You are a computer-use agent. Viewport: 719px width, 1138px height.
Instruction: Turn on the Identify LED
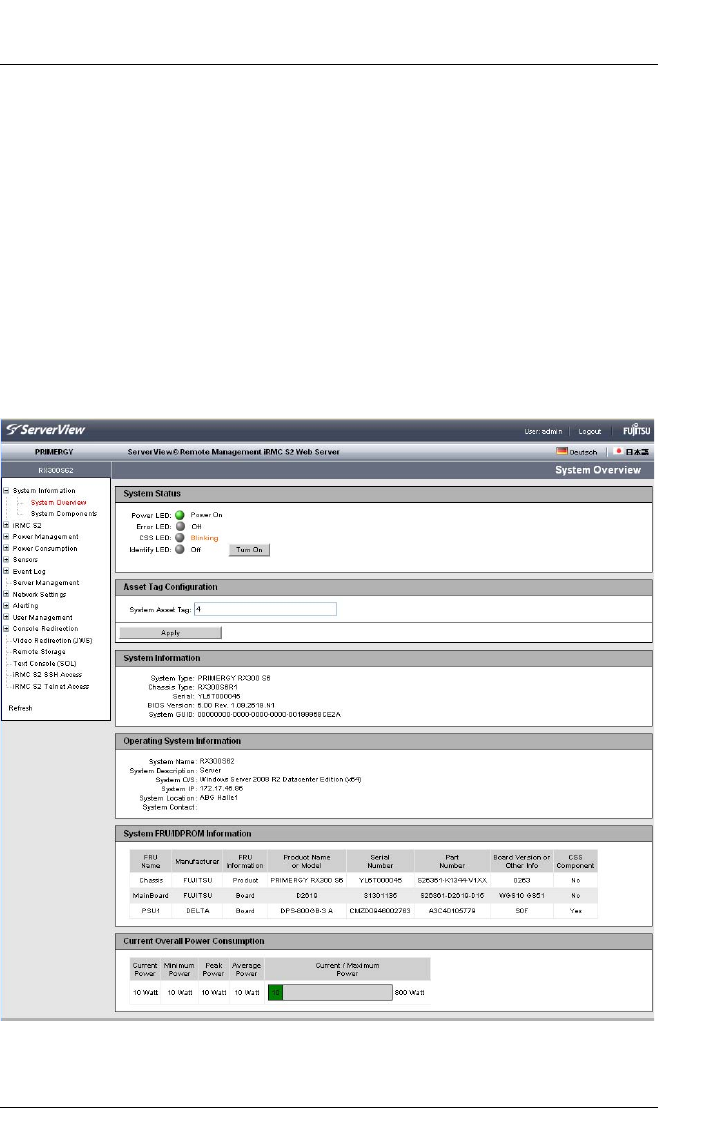point(250,550)
